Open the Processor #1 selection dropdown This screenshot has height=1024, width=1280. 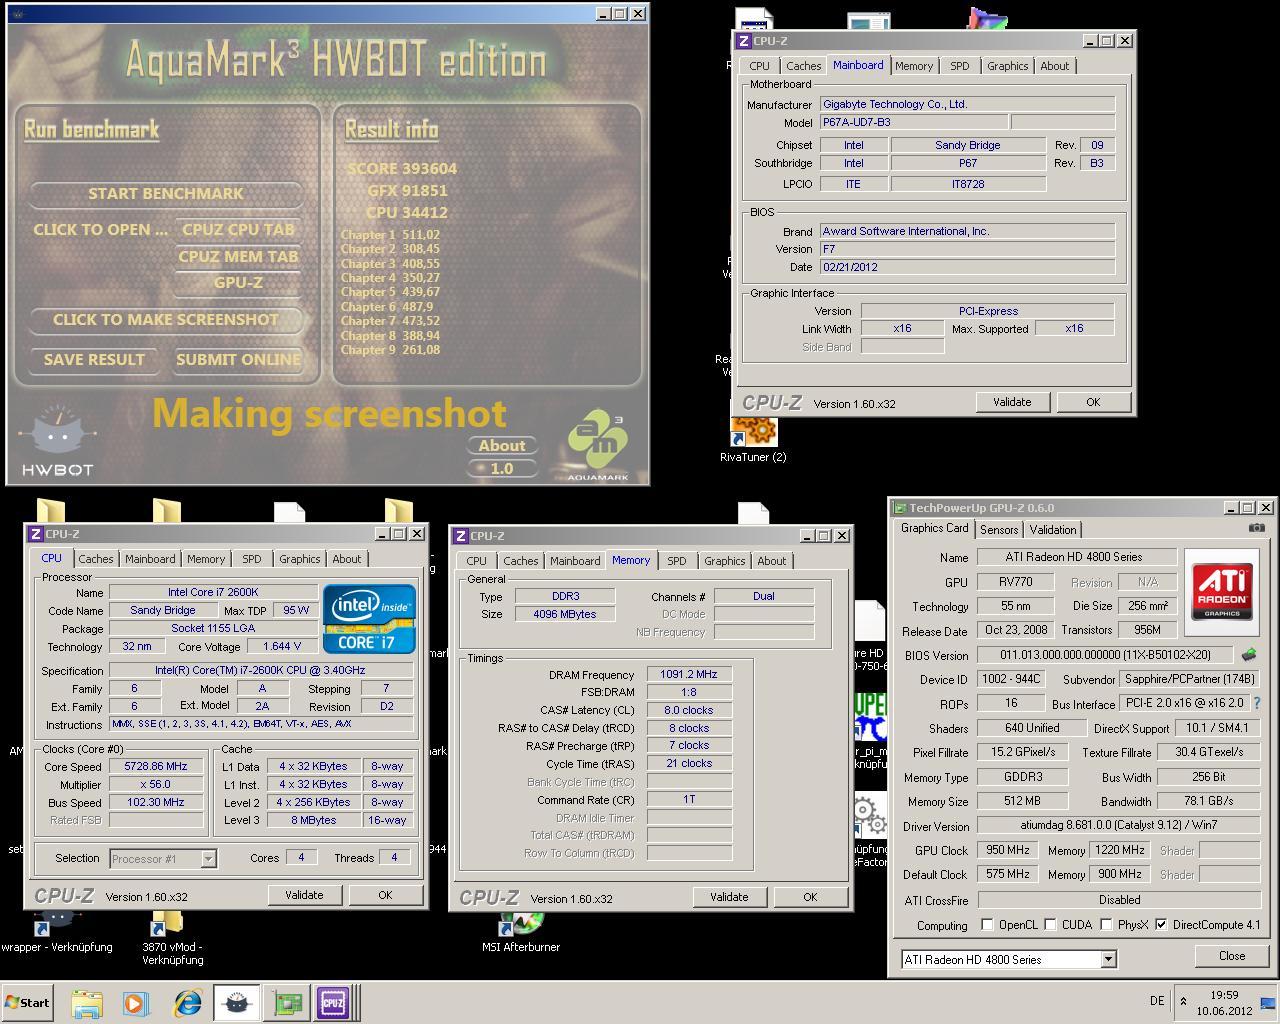[208, 859]
